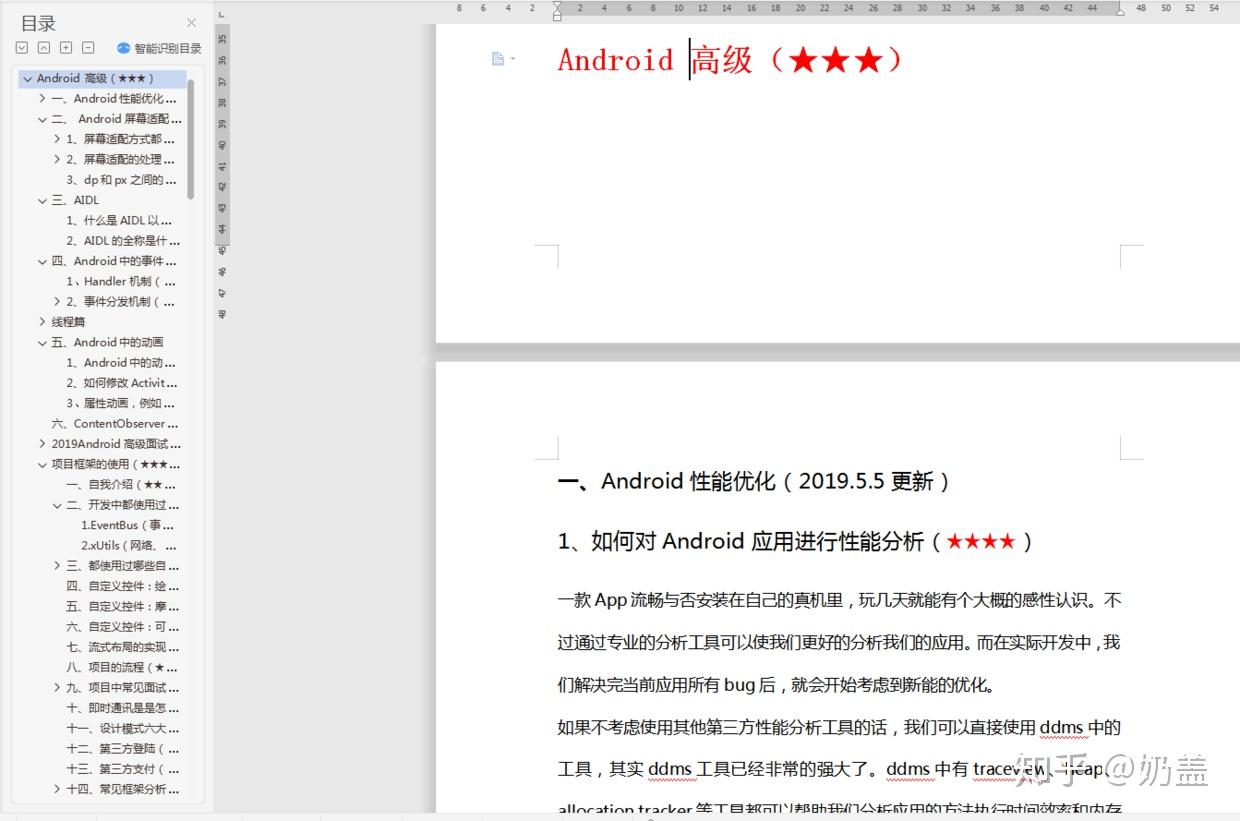The width and height of the screenshot is (1240, 821).
Task: Click the first-line indent marker on horizontal ruler
Action: (x=557, y=5)
